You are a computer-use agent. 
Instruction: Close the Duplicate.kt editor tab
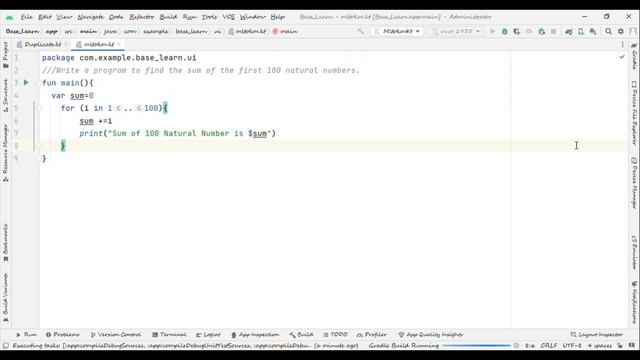pos(66,44)
